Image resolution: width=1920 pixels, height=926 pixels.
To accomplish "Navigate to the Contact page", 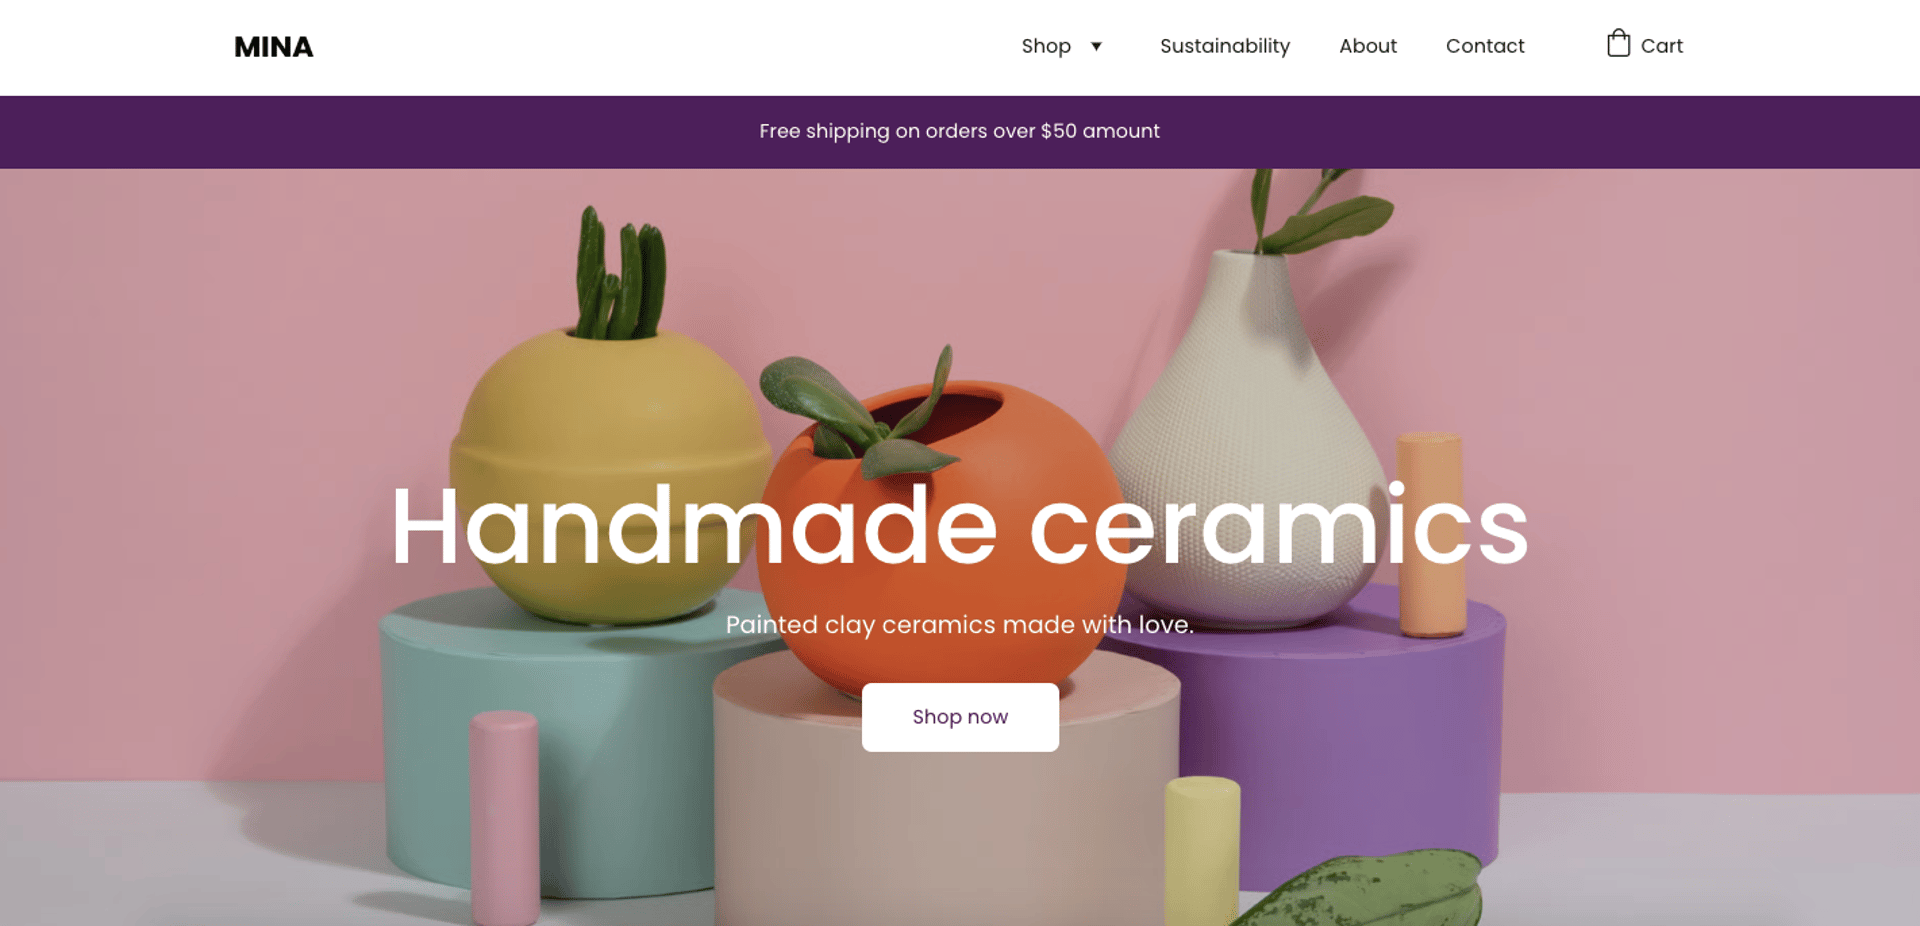I will (x=1485, y=46).
